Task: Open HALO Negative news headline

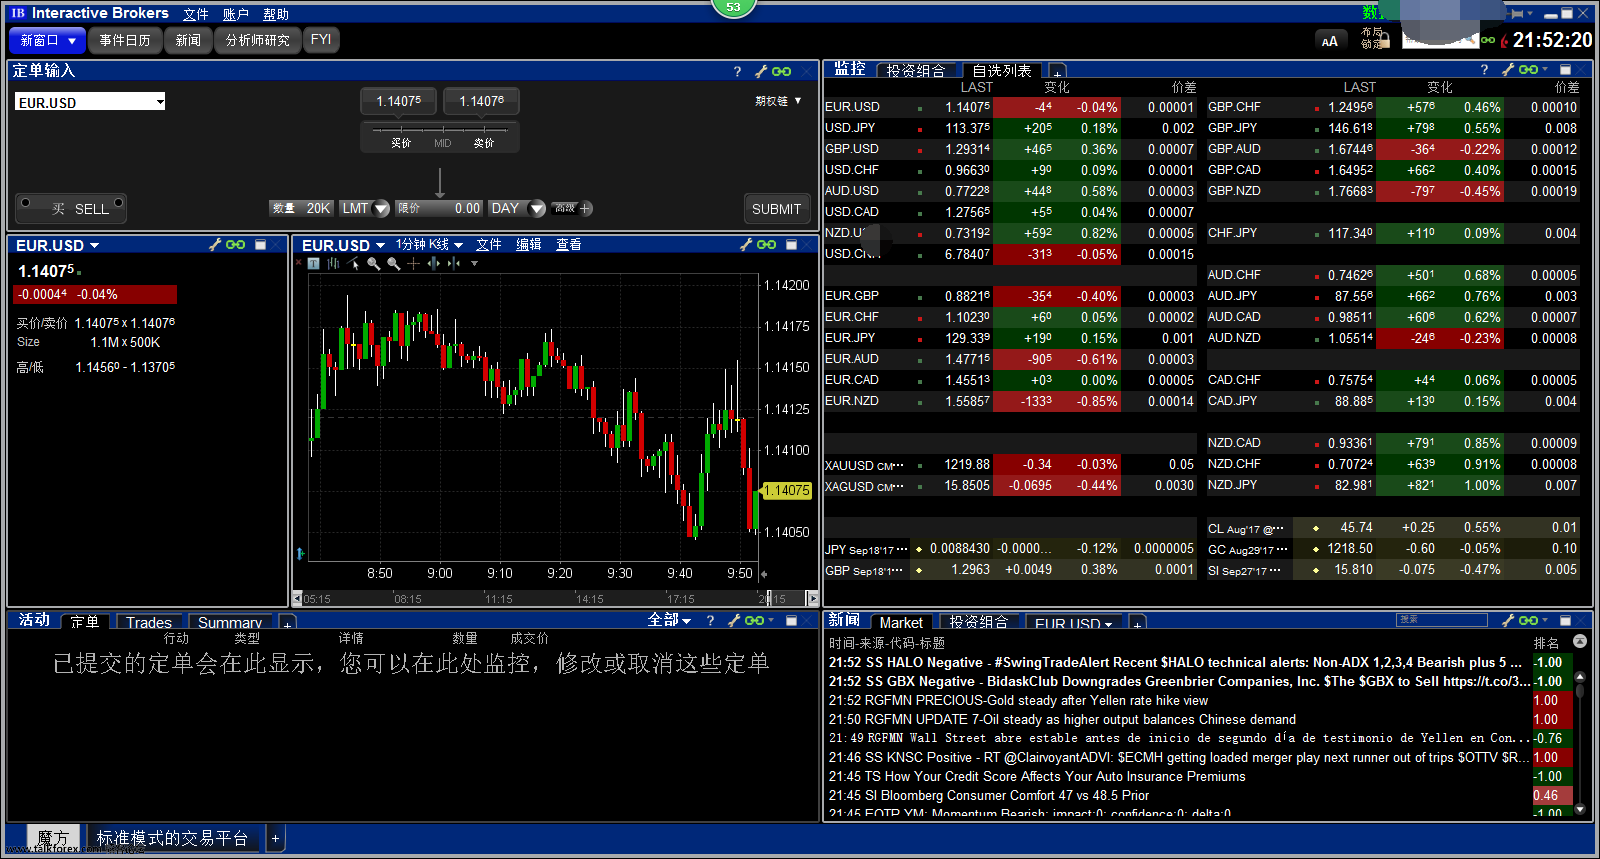Action: [1176, 662]
